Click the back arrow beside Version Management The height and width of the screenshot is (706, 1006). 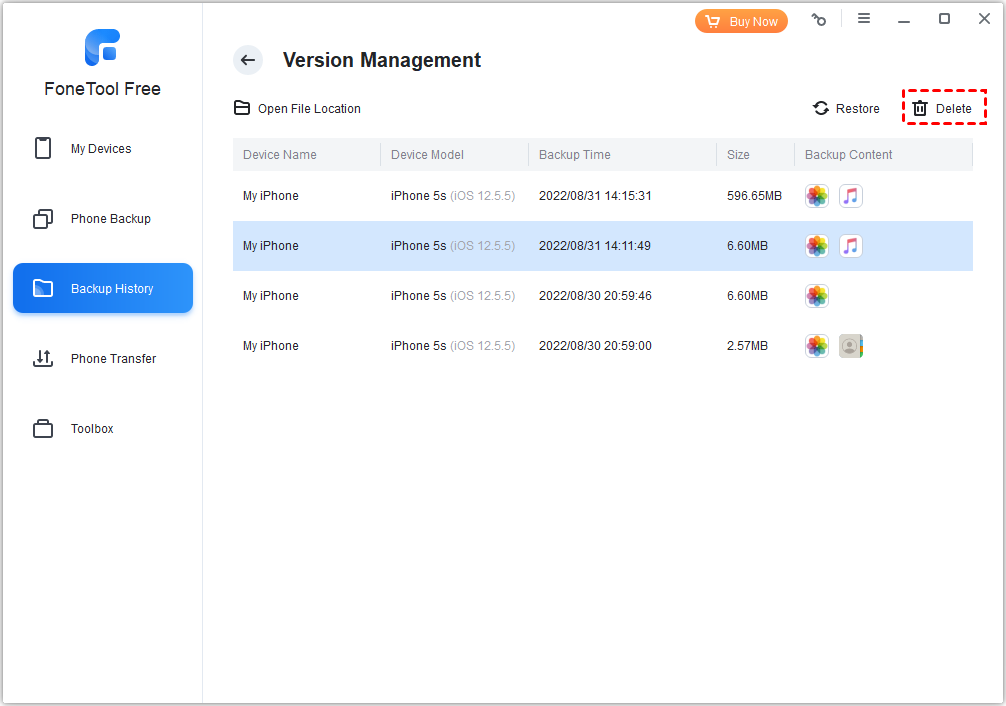tap(248, 60)
